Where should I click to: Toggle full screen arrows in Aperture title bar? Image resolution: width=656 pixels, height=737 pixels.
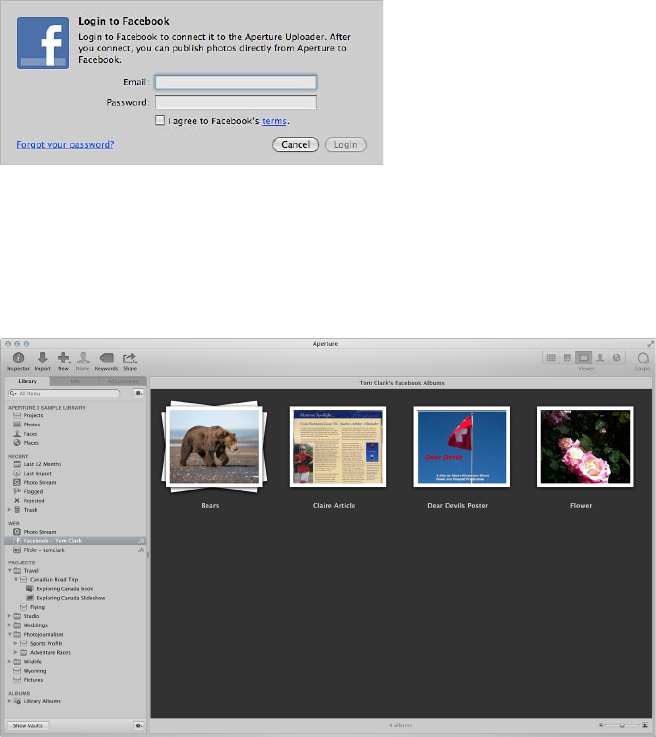point(650,344)
